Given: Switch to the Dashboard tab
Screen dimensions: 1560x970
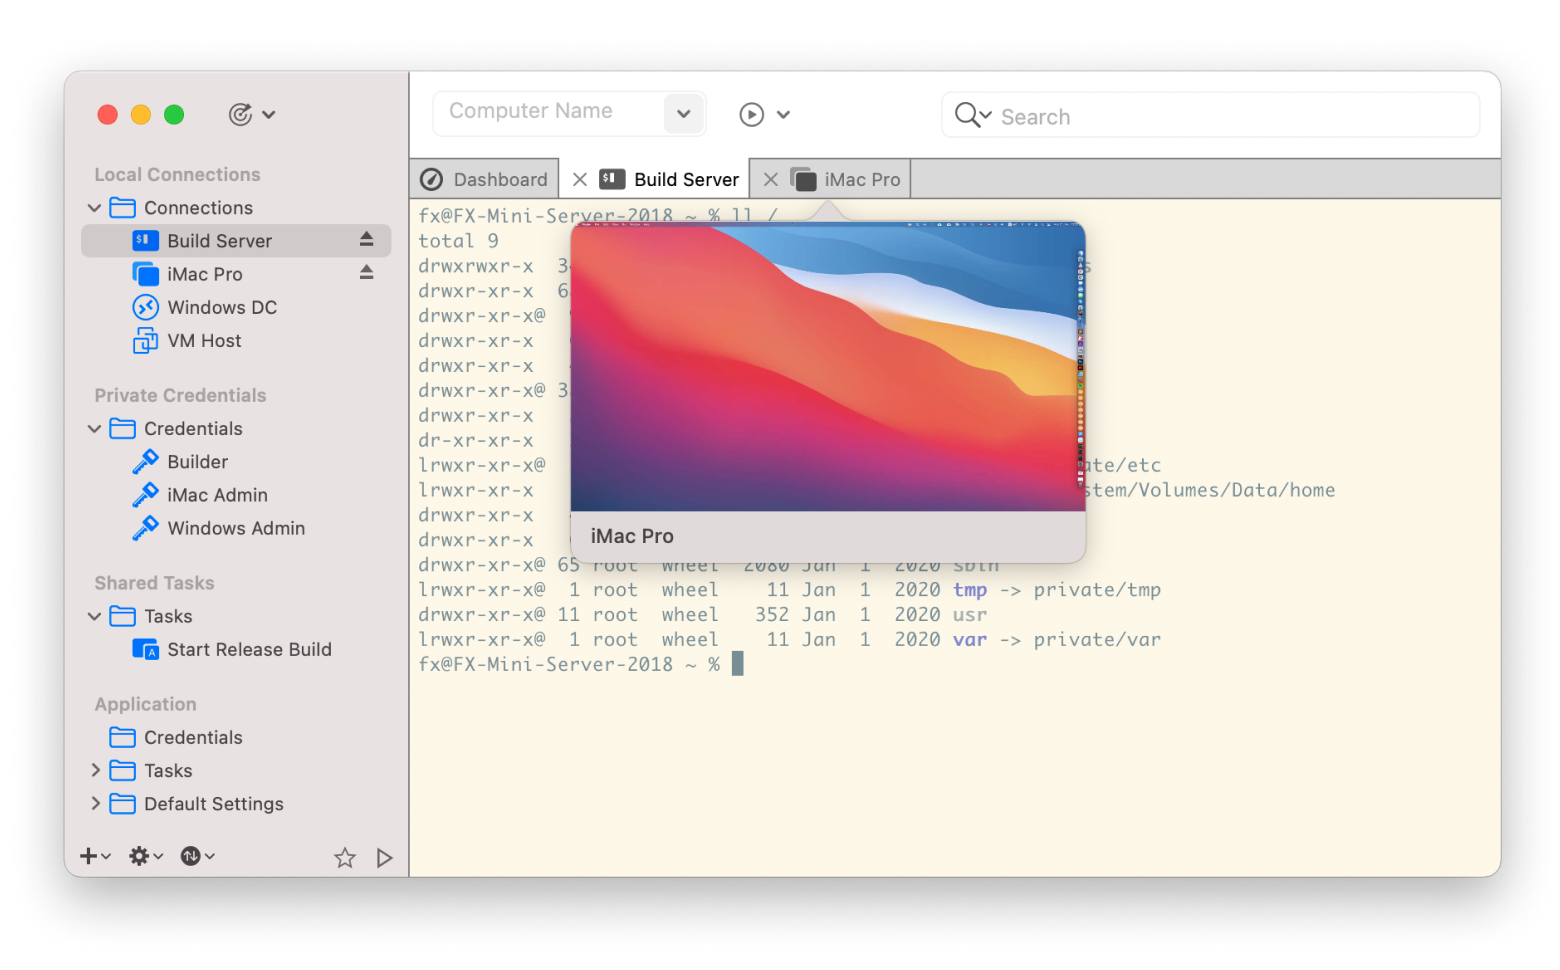Looking at the screenshot, I should coord(484,179).
